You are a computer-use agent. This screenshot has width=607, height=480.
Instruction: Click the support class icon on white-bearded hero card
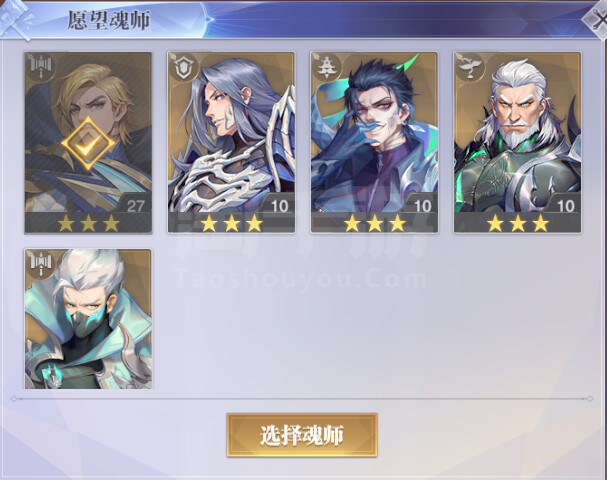469,69
